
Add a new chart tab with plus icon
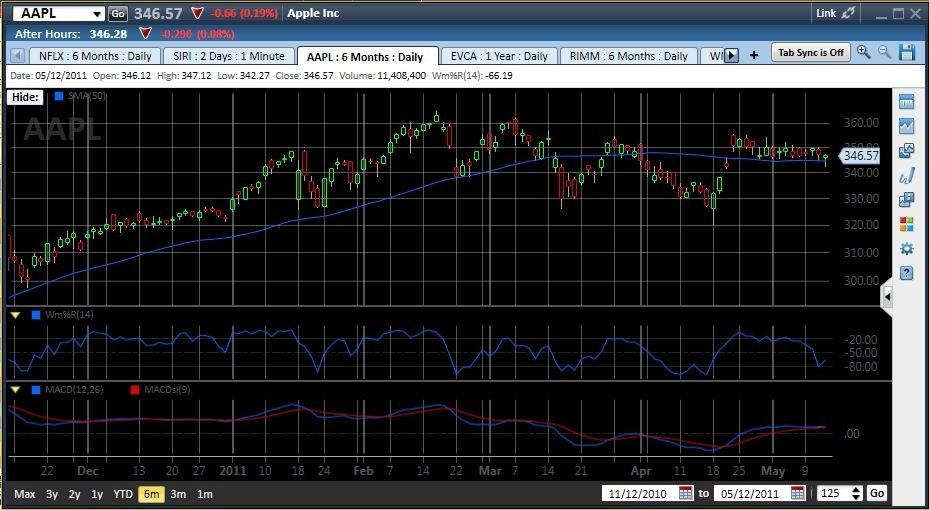point(754,55)
